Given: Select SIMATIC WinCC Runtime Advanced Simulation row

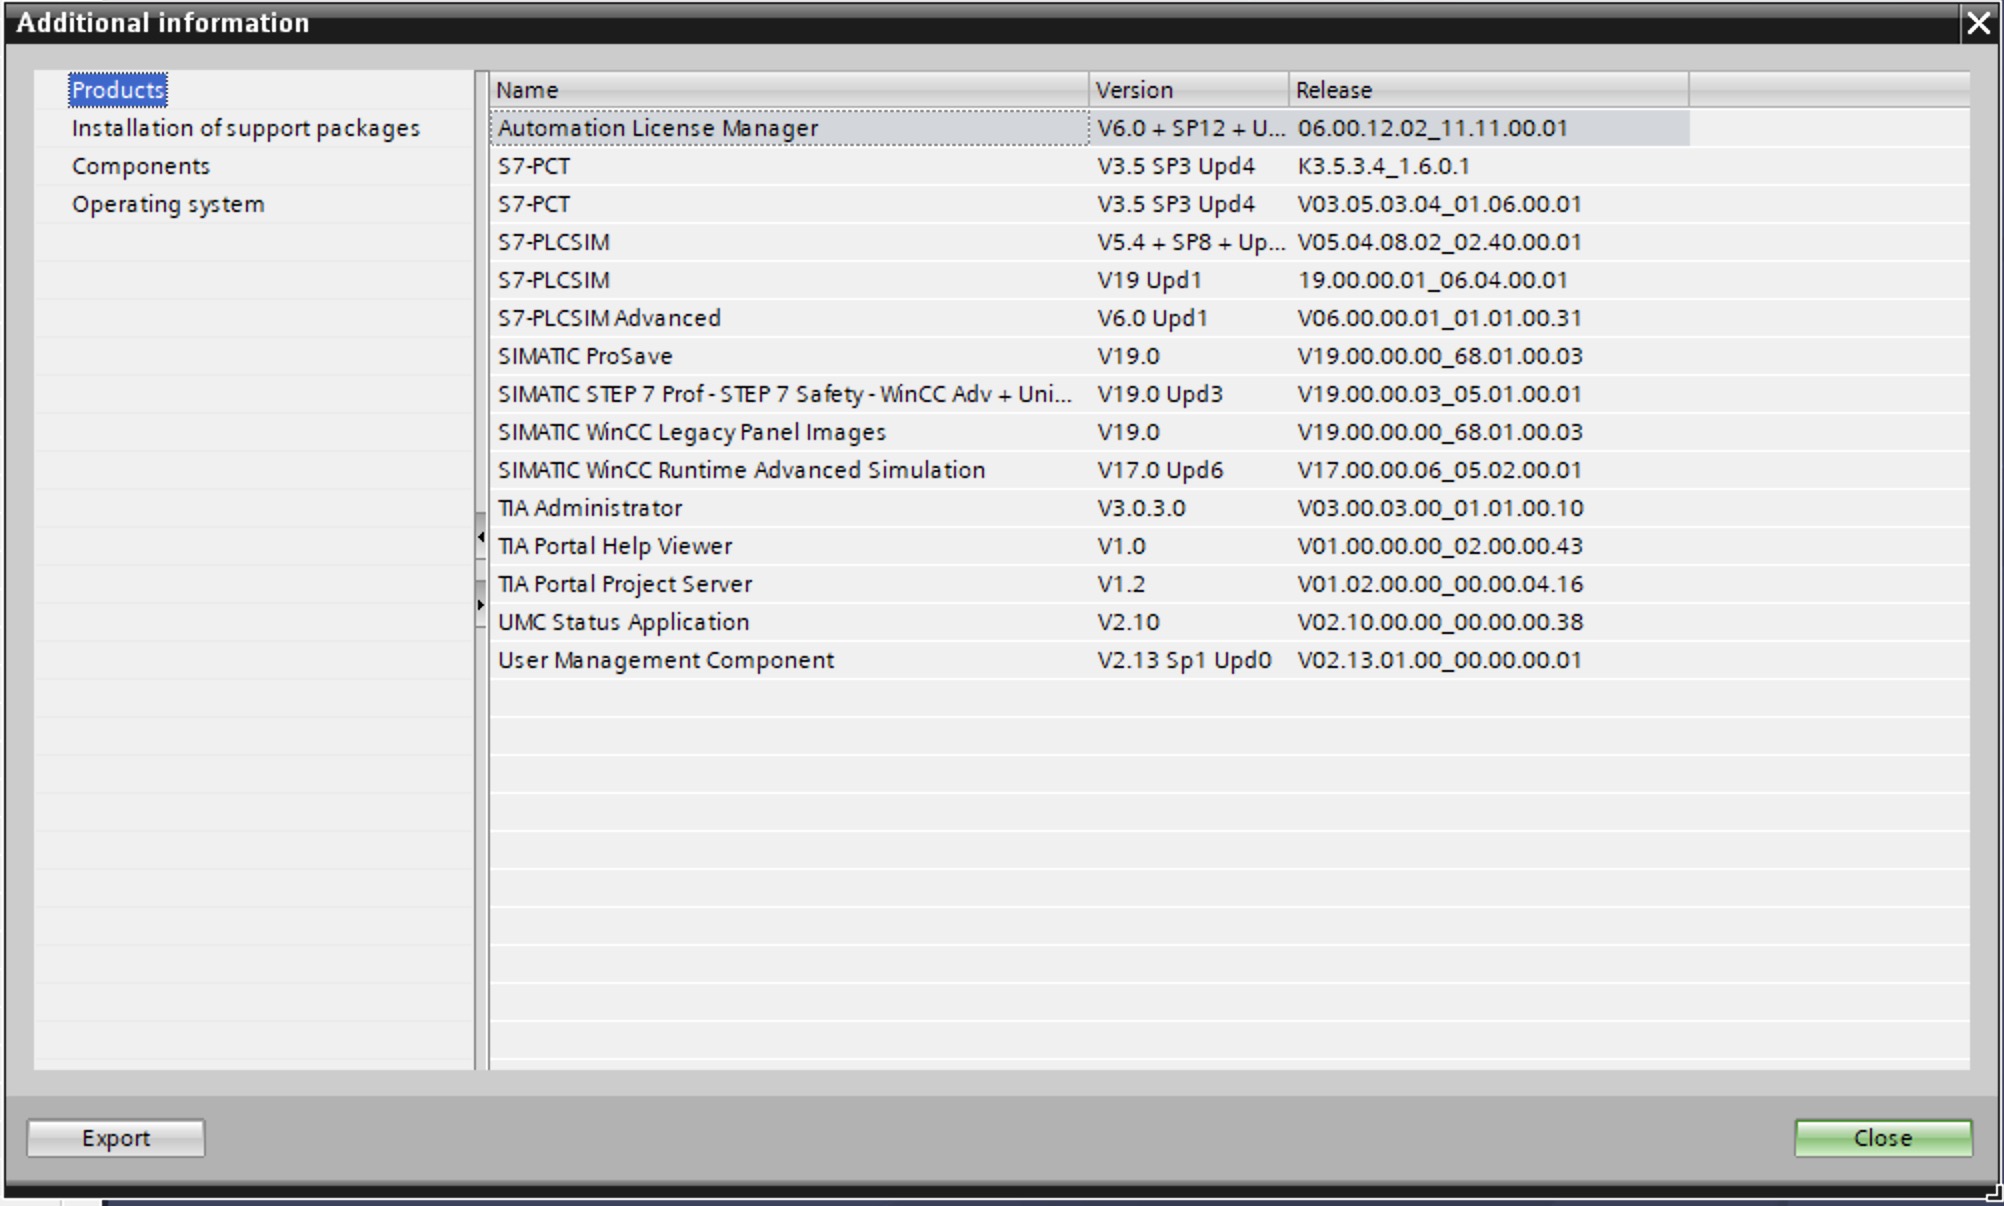Looking at the screenshot, I should coord(741,470).
